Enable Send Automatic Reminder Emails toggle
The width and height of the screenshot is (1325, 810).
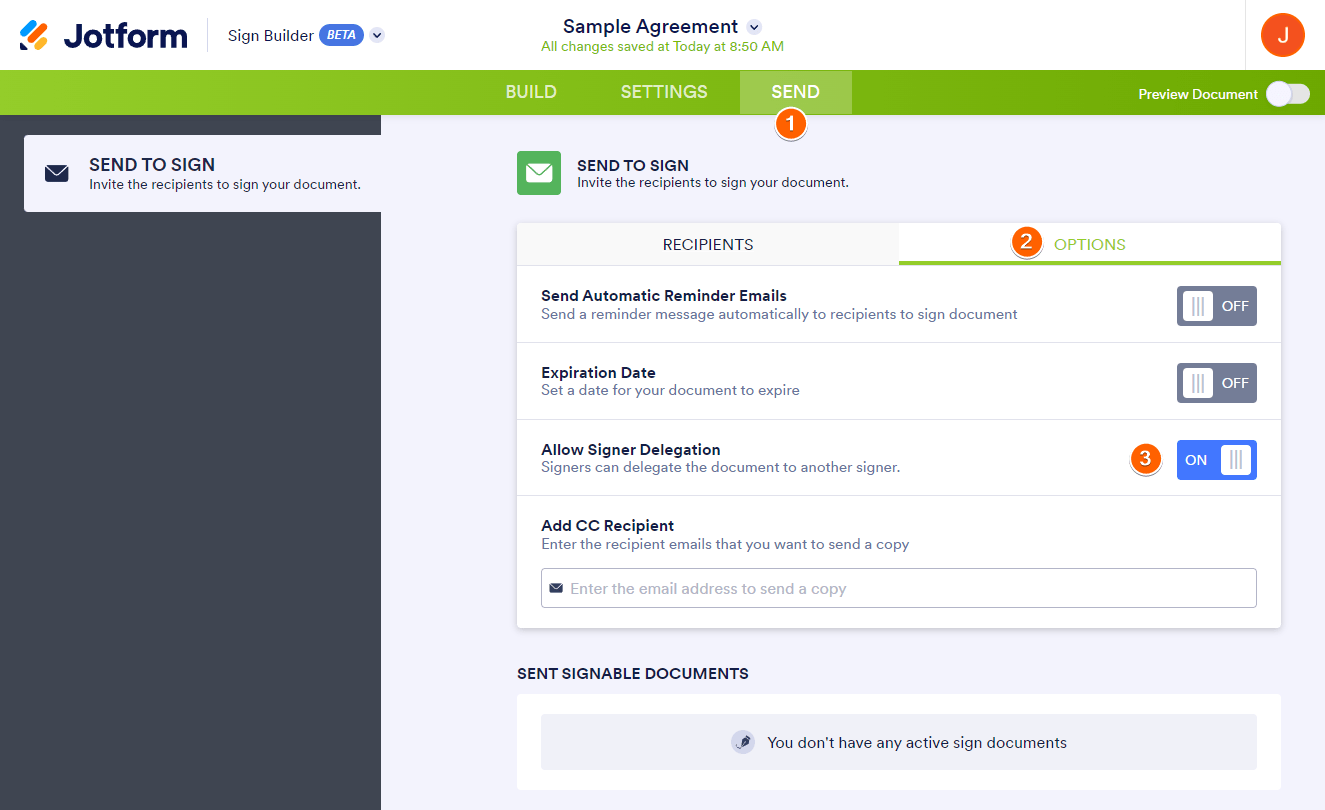coord(1216,306)
